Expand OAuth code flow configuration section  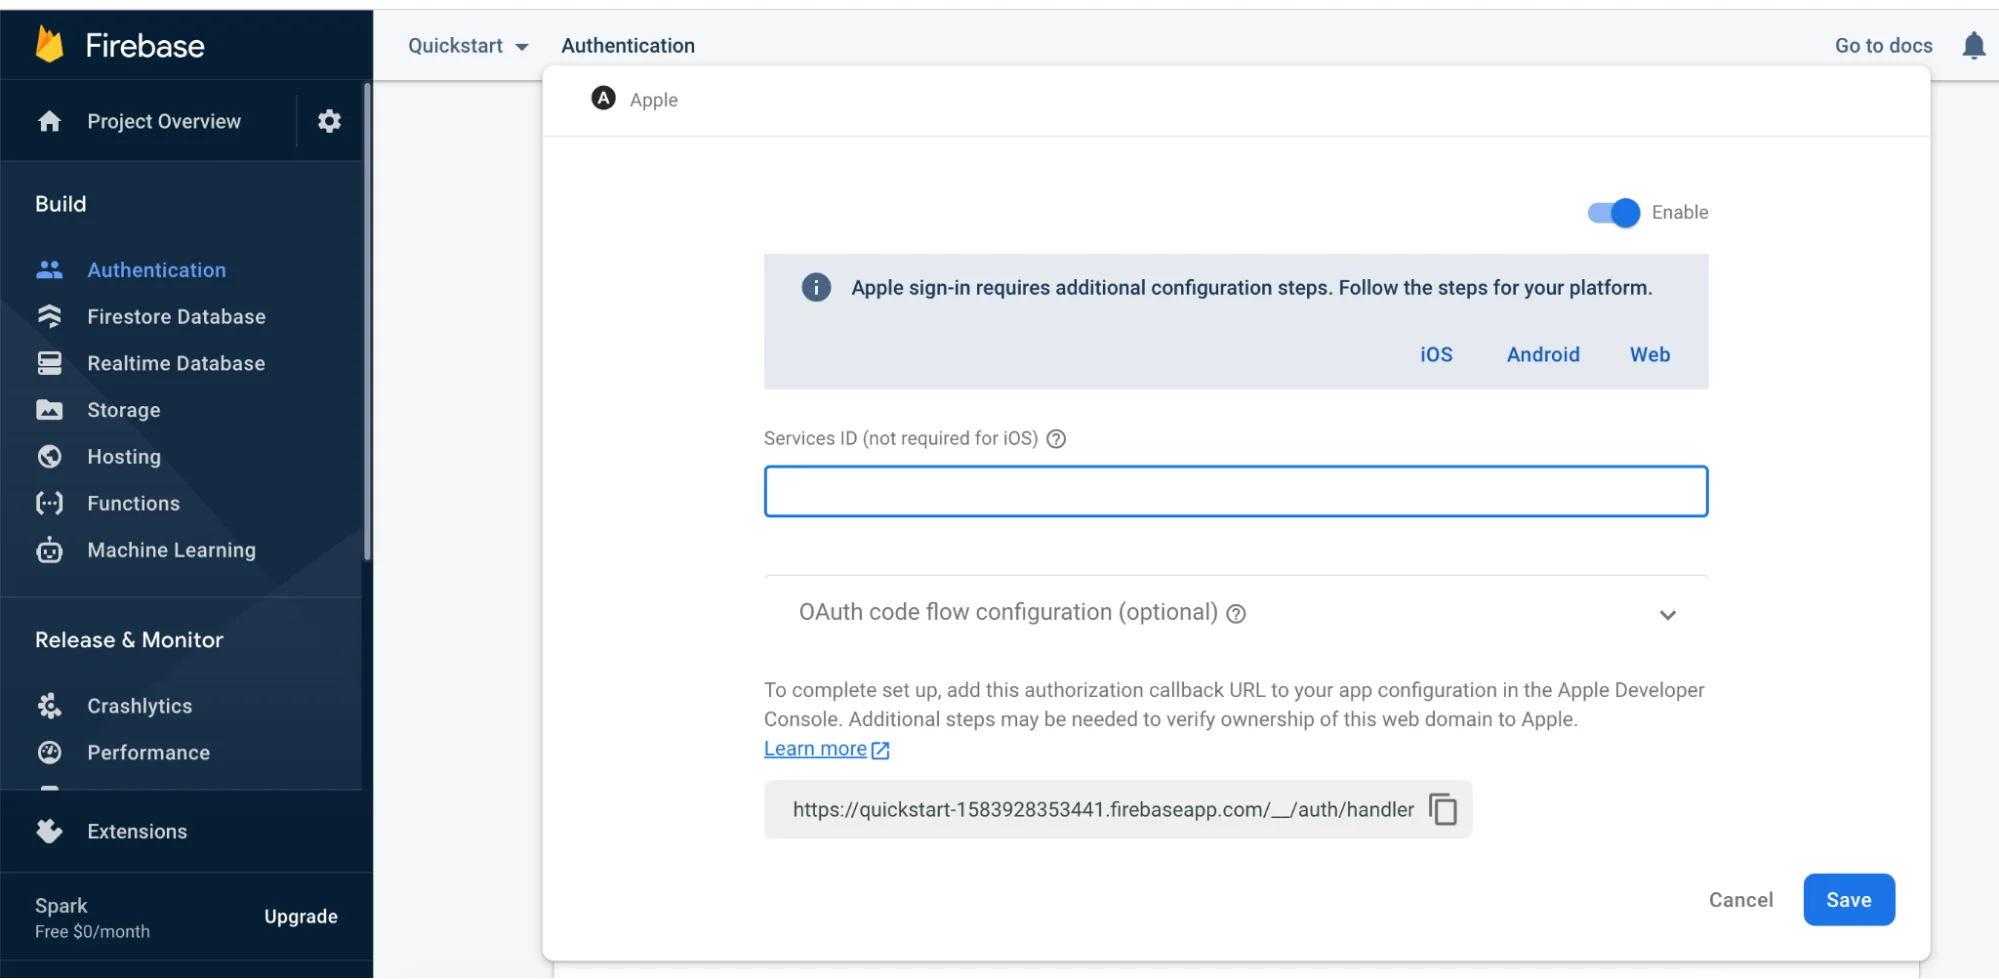click(x=1667, y=615)
